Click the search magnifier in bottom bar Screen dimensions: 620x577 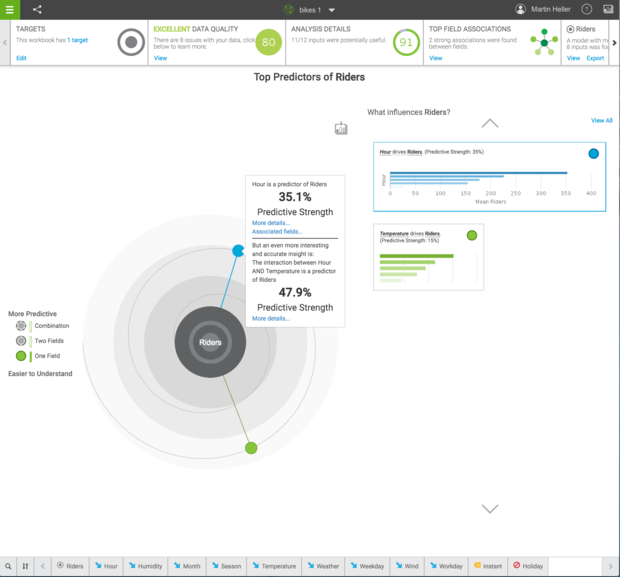[x=8, y=566]
